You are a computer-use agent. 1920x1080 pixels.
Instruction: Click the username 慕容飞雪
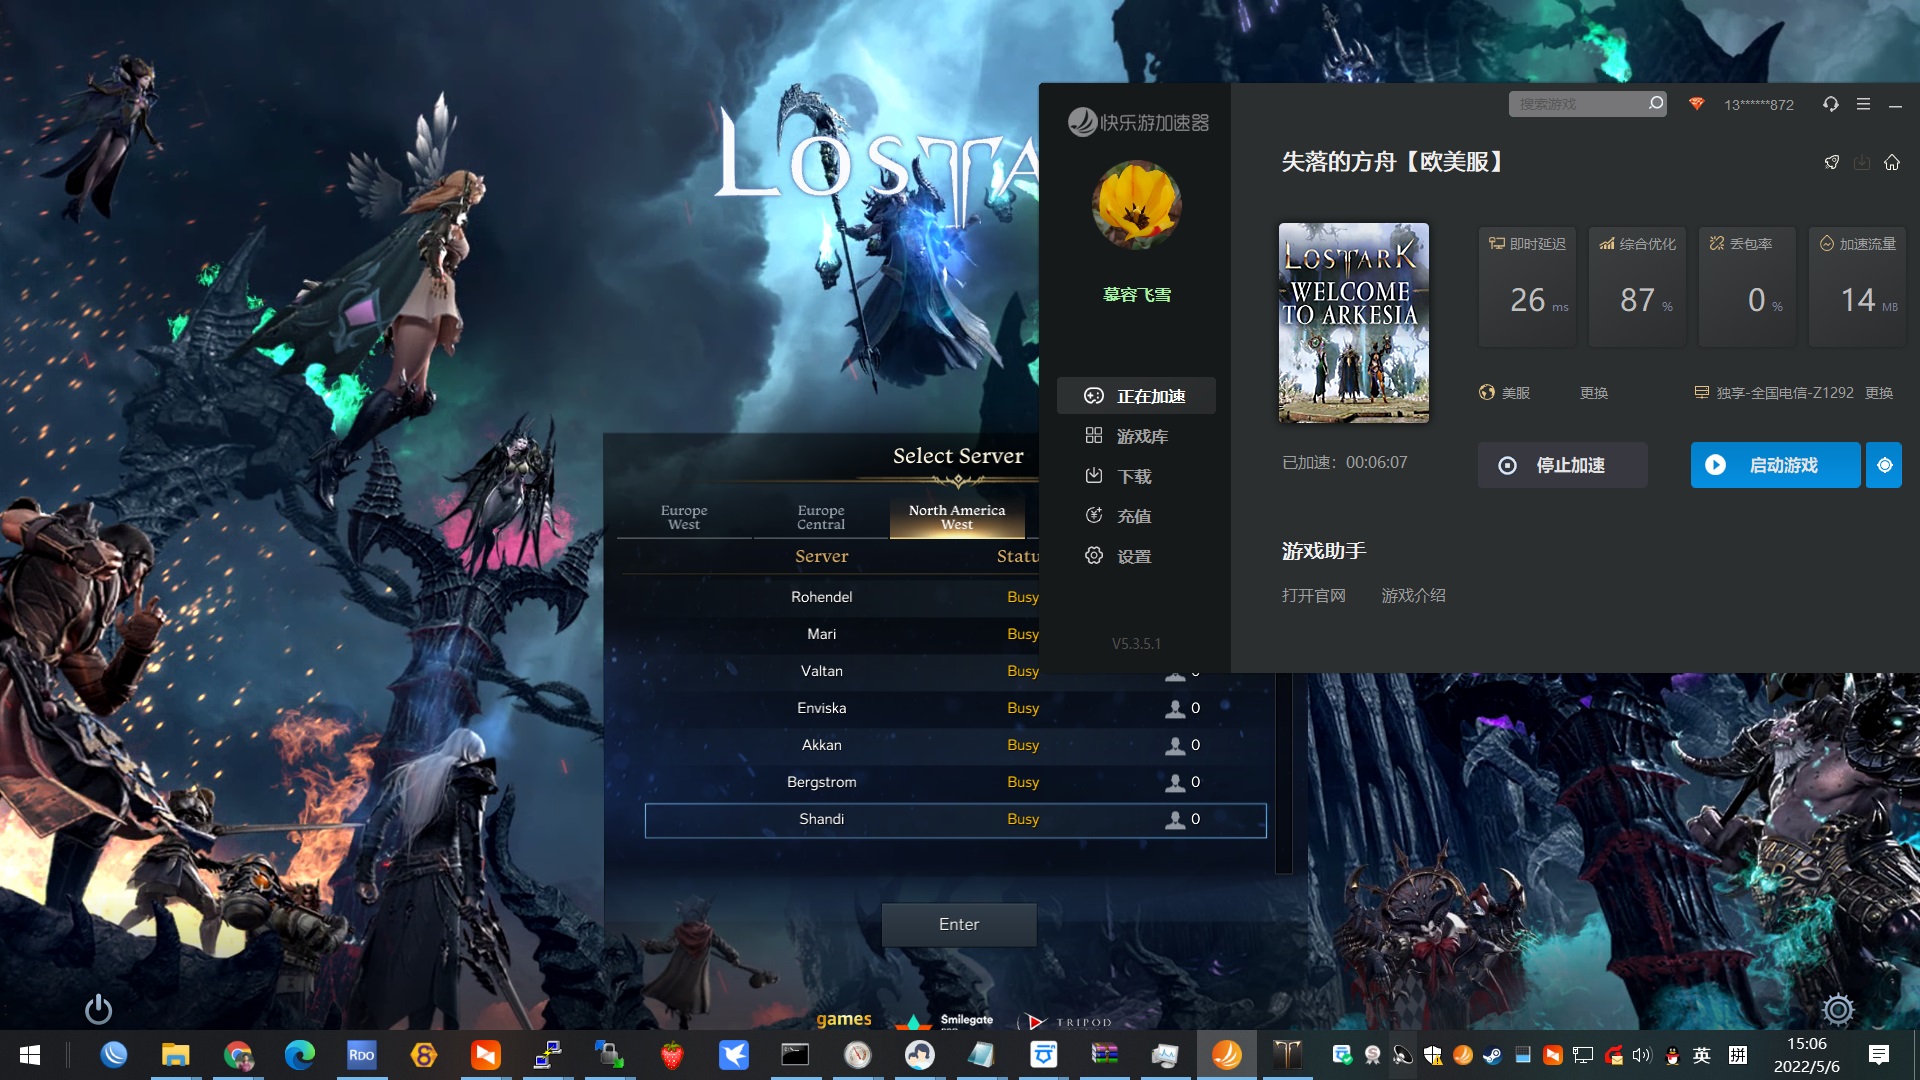[1136, 295]
